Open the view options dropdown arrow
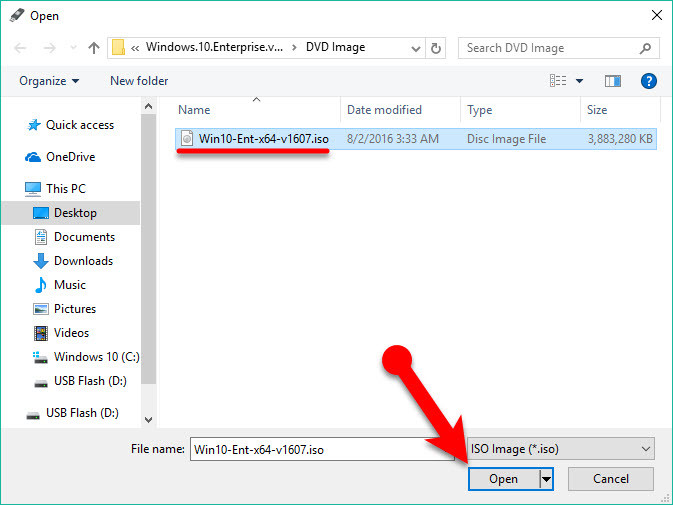Screen dimensions: 673x505 click(x=579, y=81)
